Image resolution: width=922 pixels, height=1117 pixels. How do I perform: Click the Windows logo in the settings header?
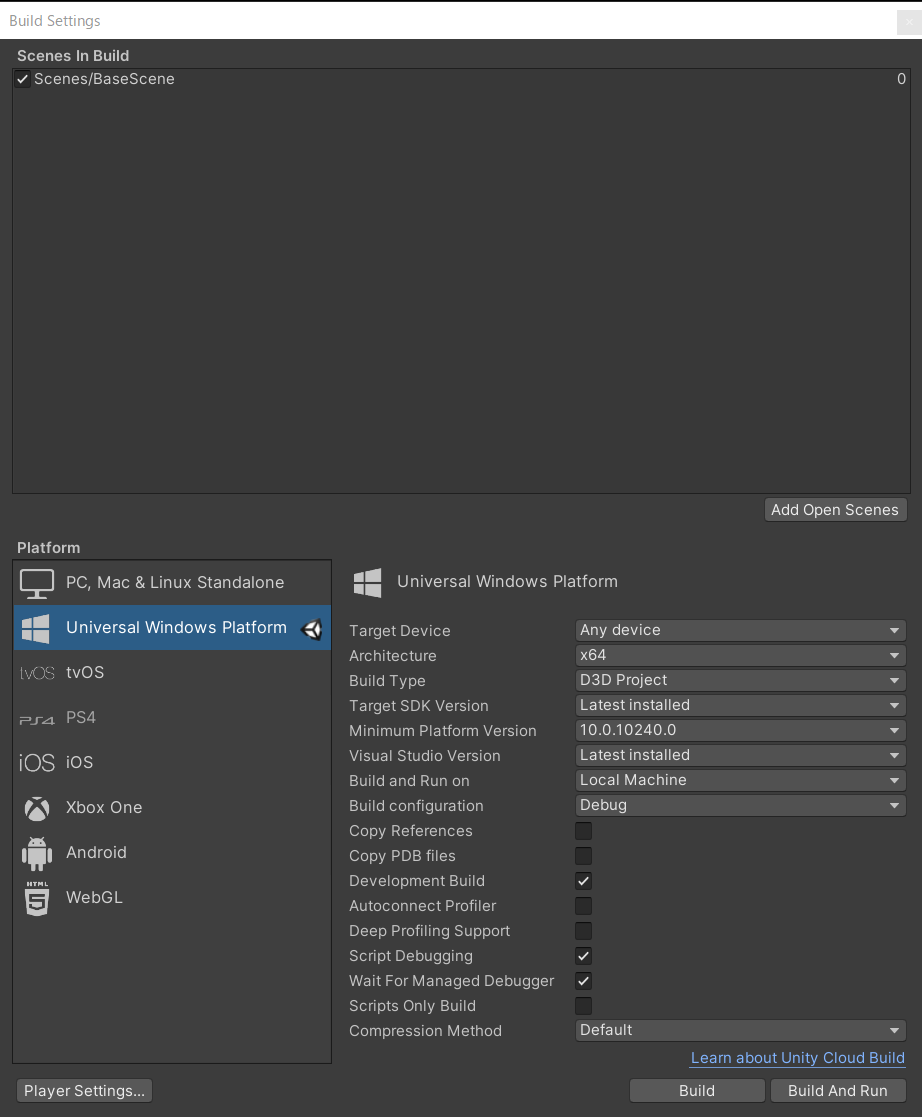368,583
